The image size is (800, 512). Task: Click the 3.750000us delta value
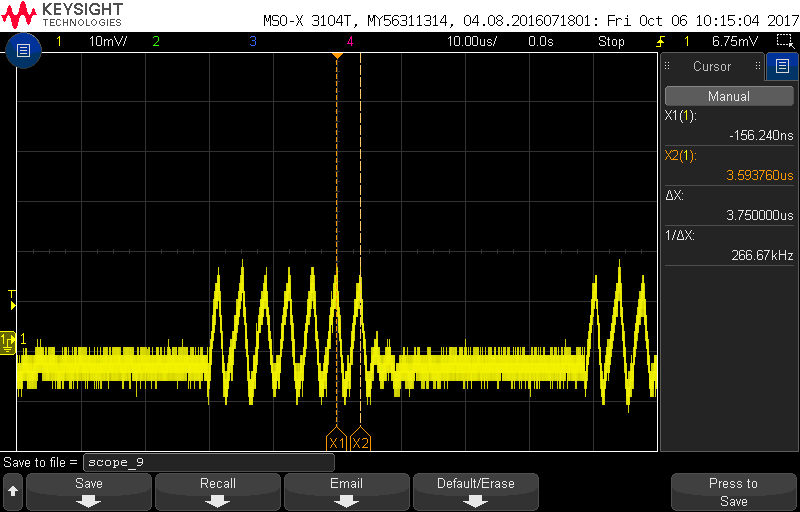tap(760, 215)
